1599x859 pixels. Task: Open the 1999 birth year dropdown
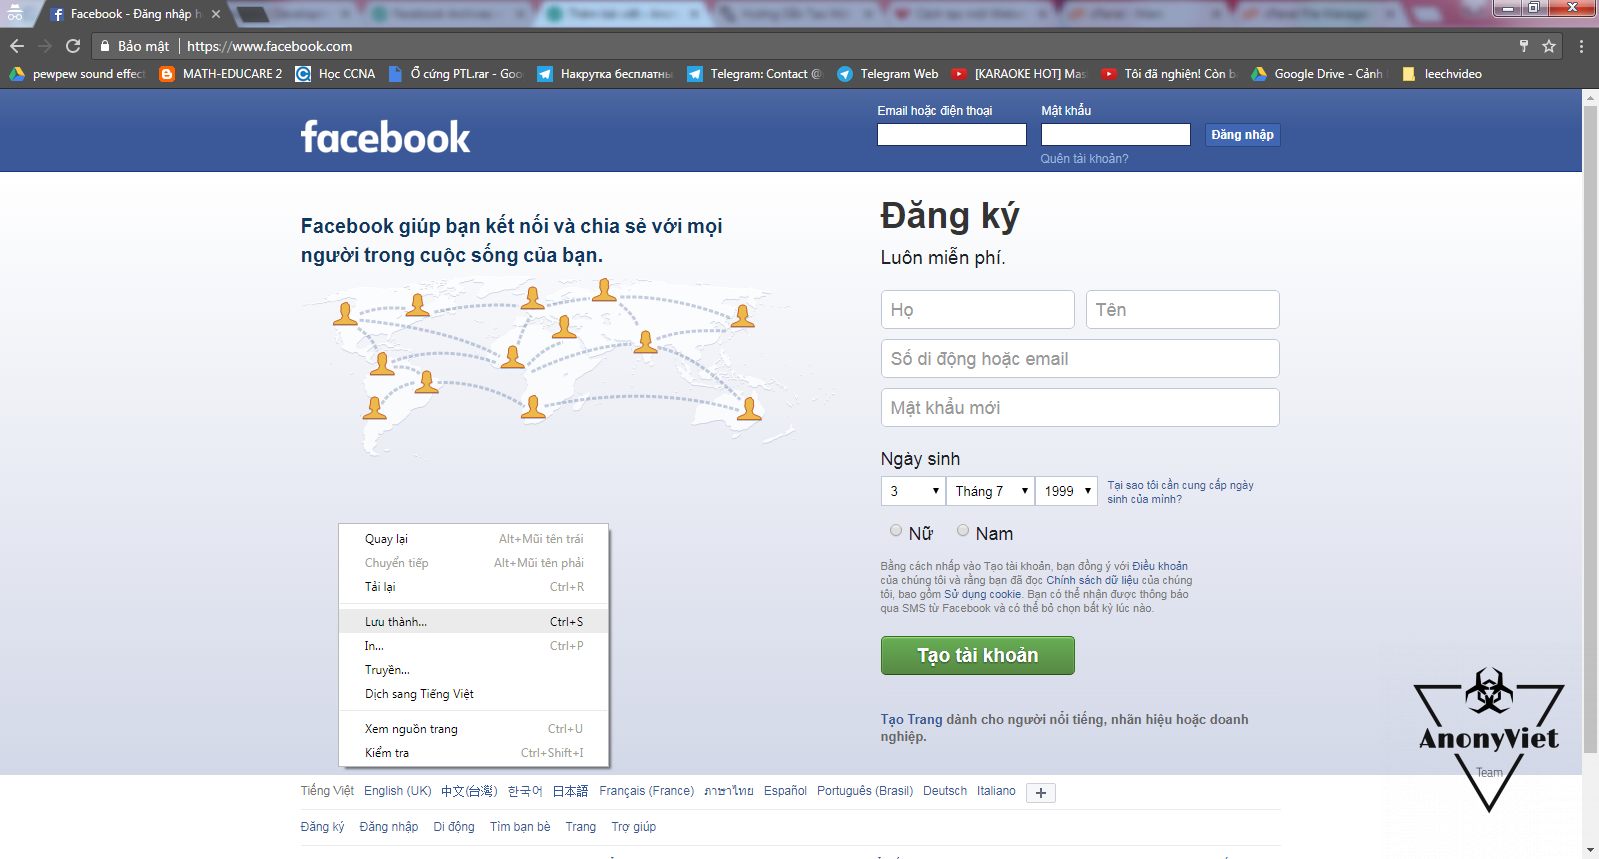1066,491
